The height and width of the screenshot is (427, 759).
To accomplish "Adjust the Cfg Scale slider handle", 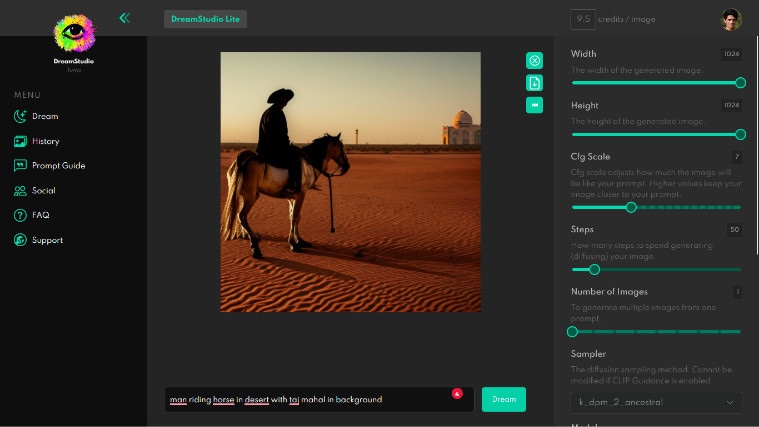I will (x=631, y=208).
